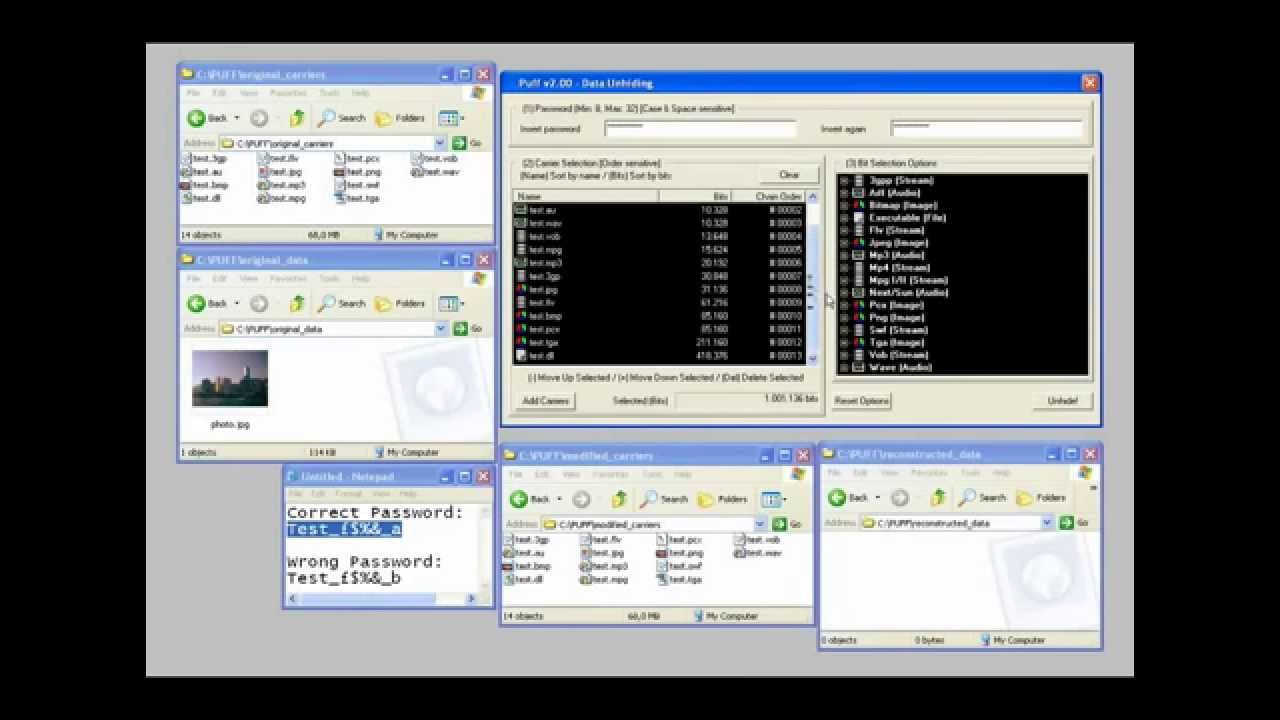The image size is (1280, 720).
Task: Open File menu in original_carriers window
Action: [193, 93]
